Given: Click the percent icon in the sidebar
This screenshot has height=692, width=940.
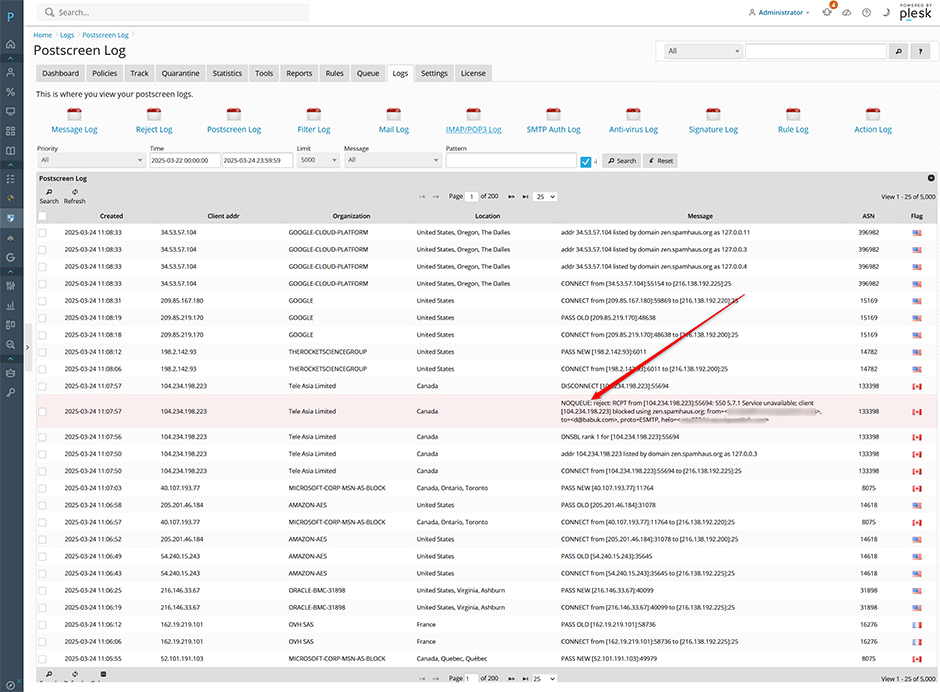Looking at the screenshot, I should point(10,92).
